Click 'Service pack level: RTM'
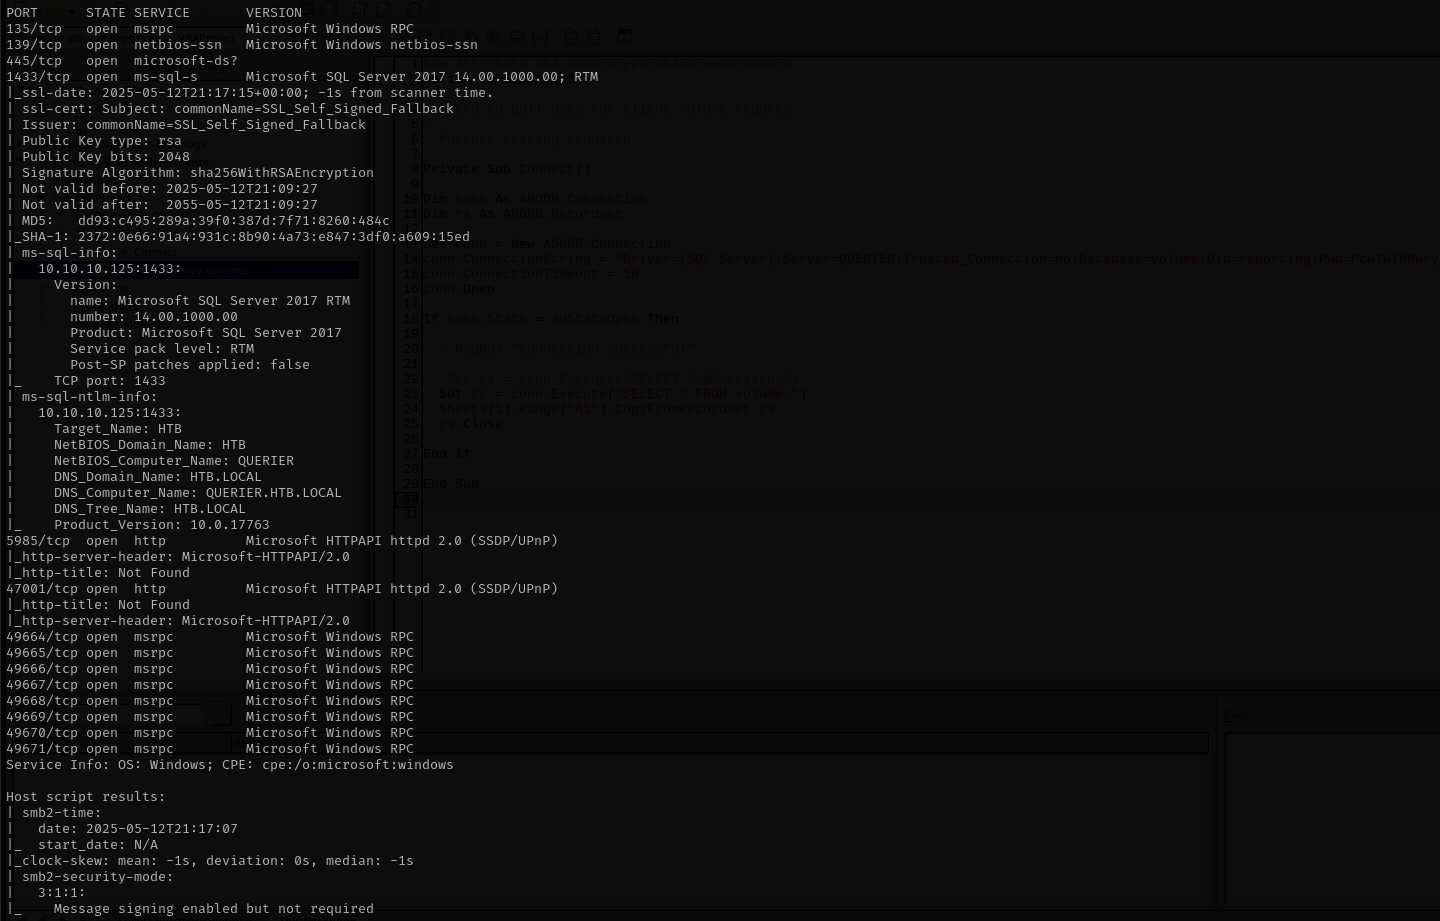Screen dimensions: 1440x921 click(162, 349)
